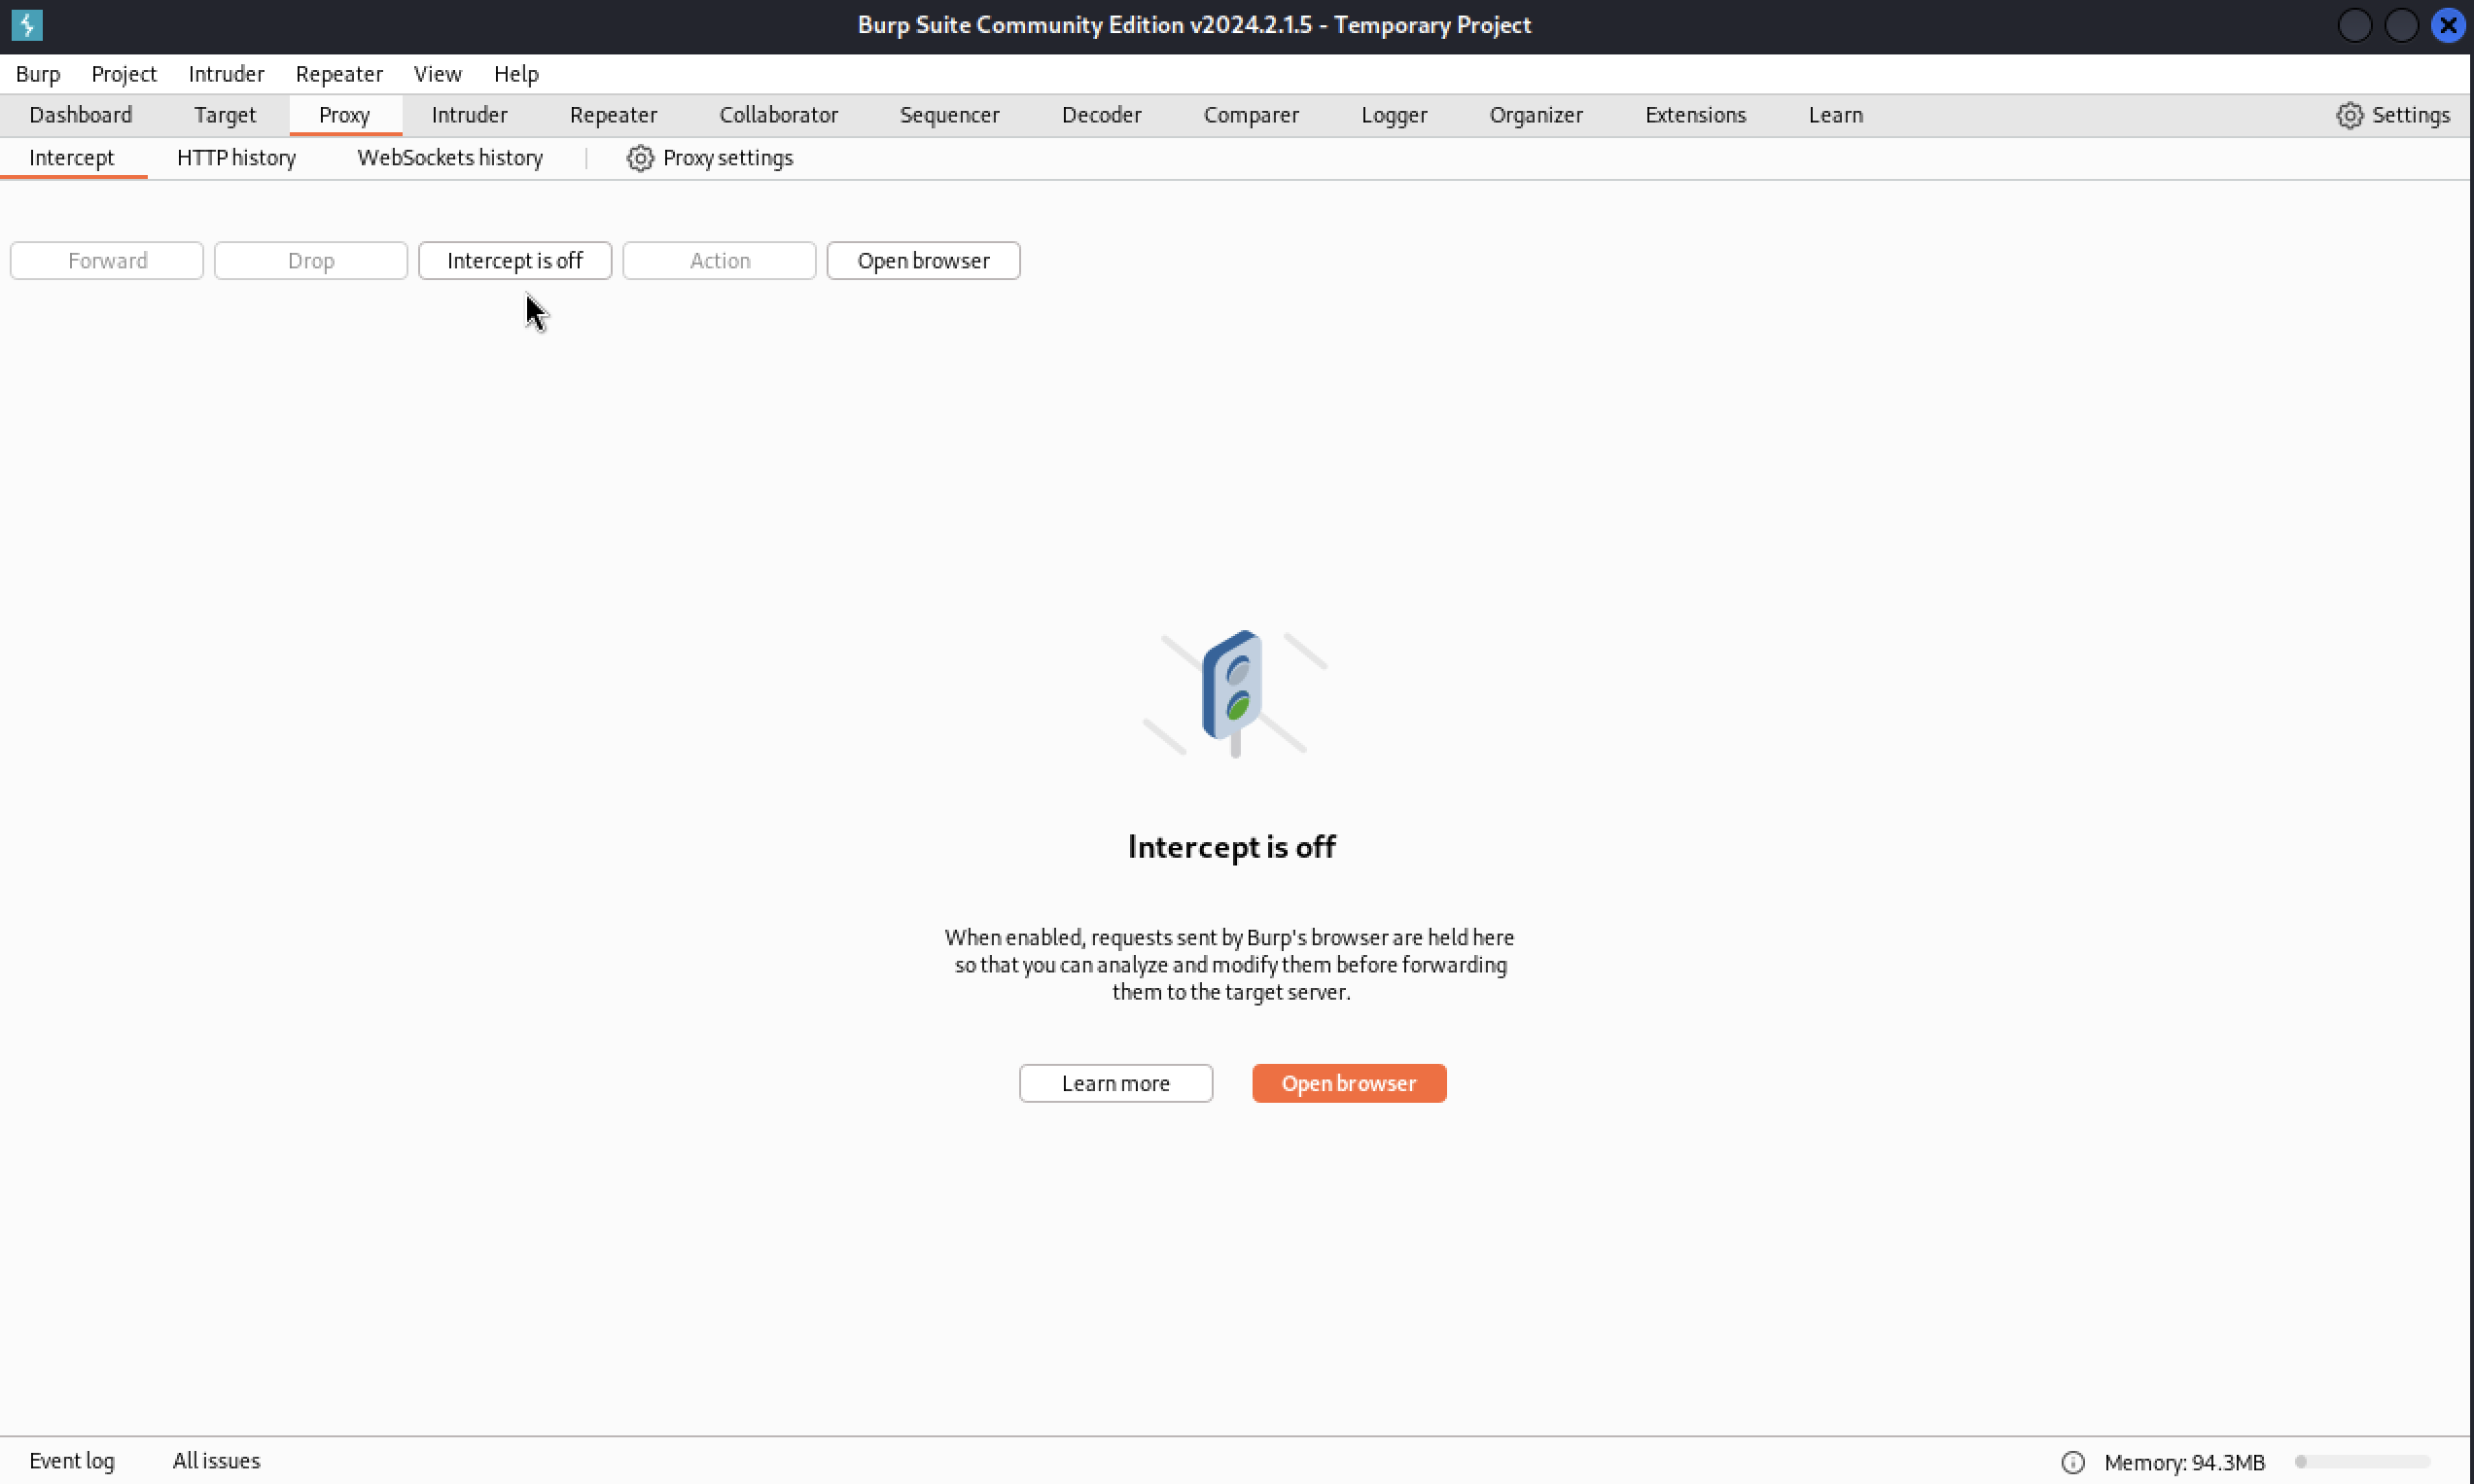Click the memory info icon in status bar
This screenshot has width=2474, height=1484.
(2072, 1462)
